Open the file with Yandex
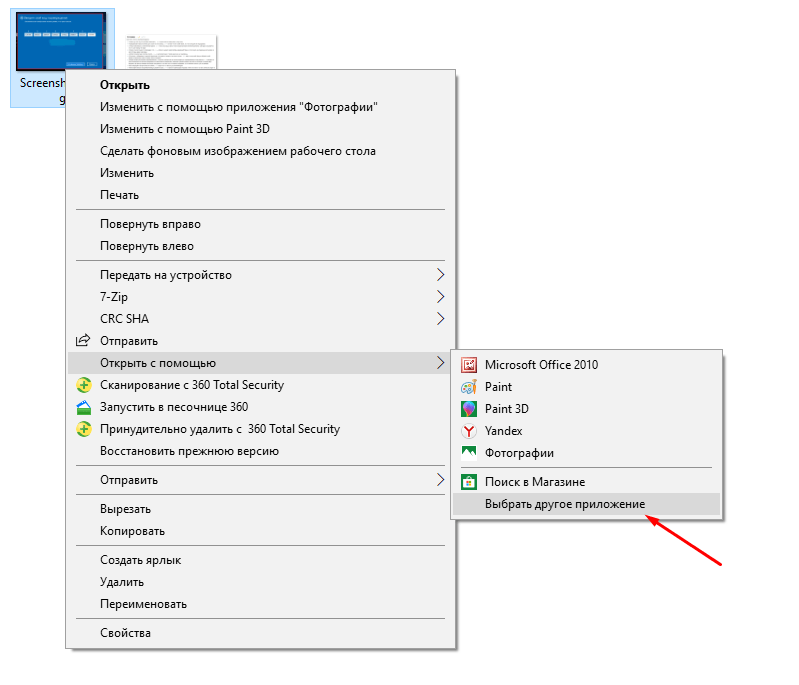 coord(587,431)
